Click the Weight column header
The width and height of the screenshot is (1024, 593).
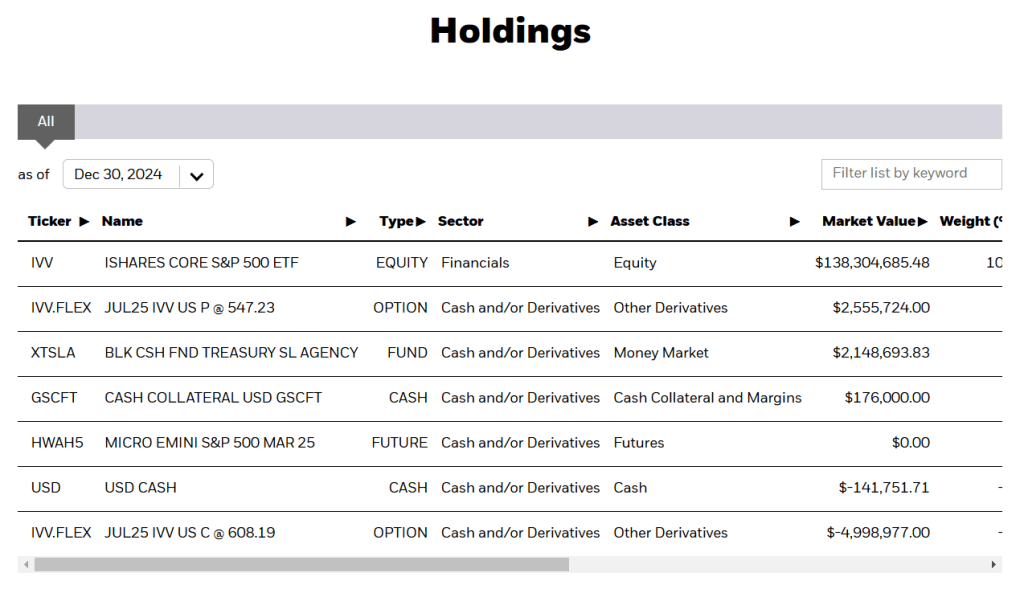tap(970, 222)
